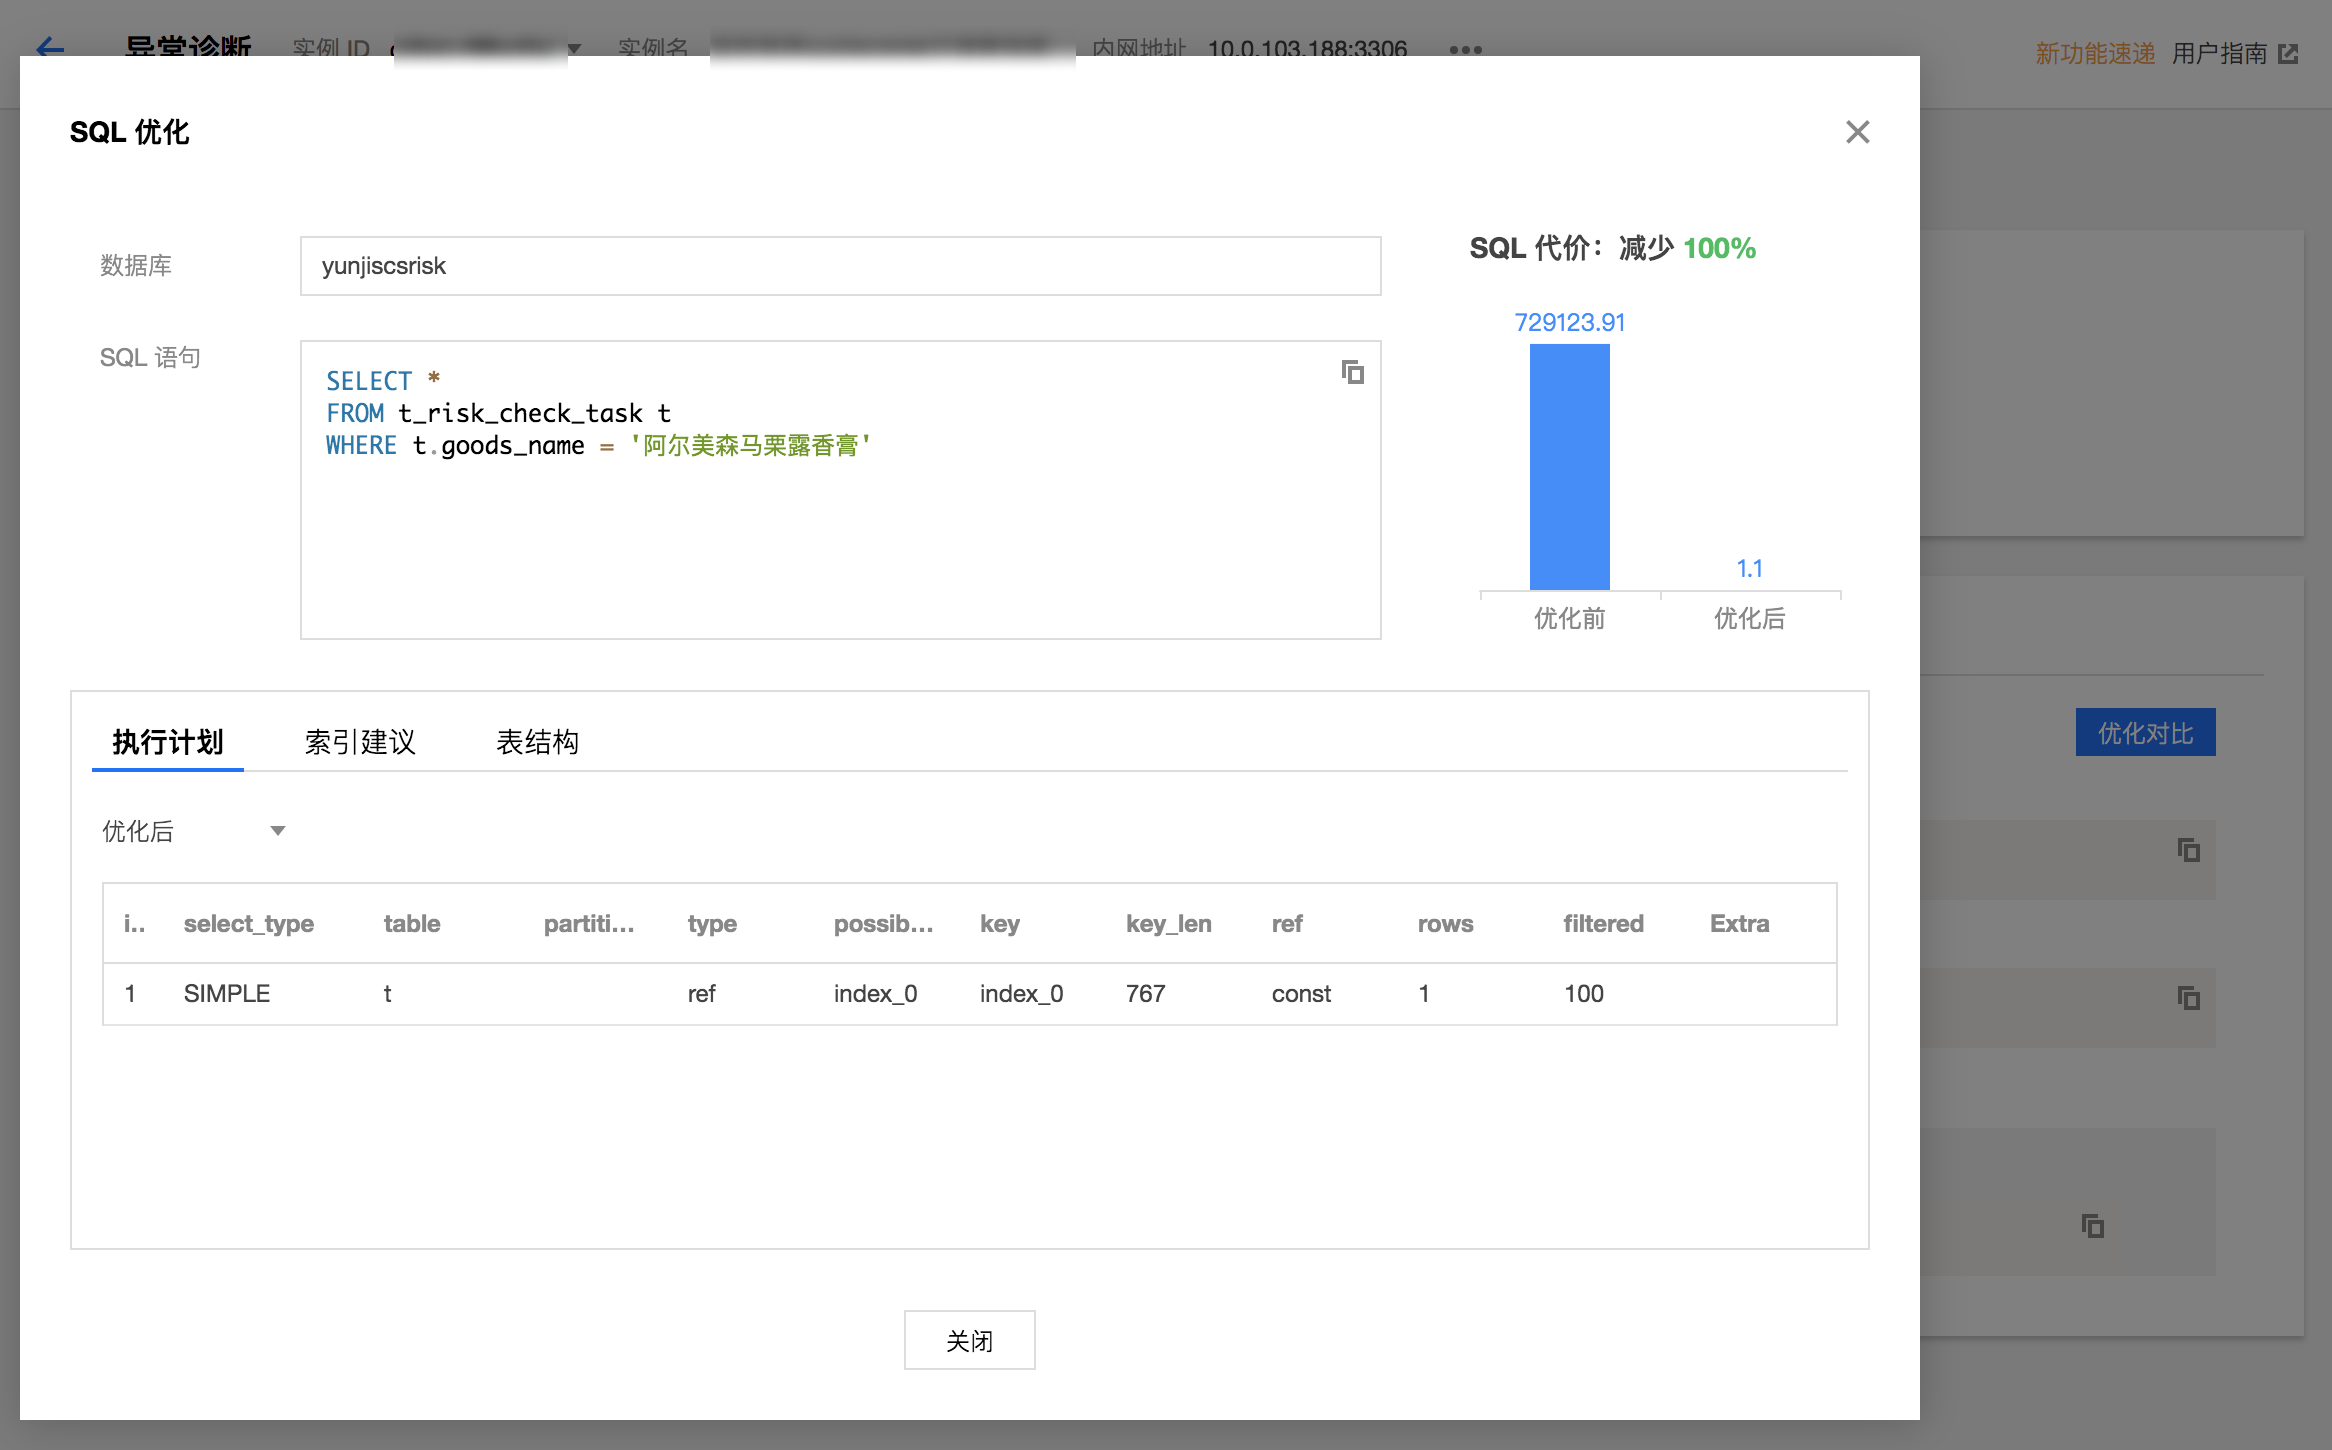Click the 优化对比 button

pyautogui.click(x=2145, y=733)
